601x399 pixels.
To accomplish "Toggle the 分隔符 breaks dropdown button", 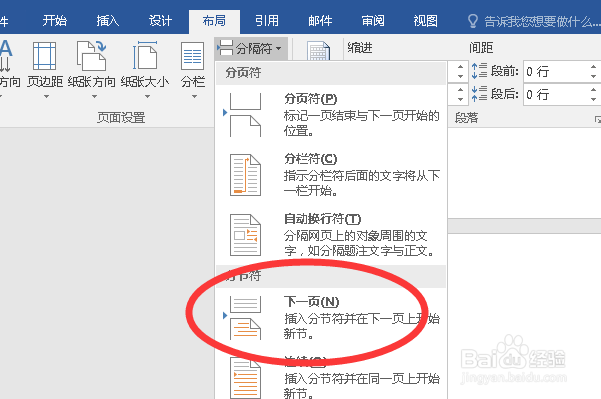I will (x=251, y=49).
